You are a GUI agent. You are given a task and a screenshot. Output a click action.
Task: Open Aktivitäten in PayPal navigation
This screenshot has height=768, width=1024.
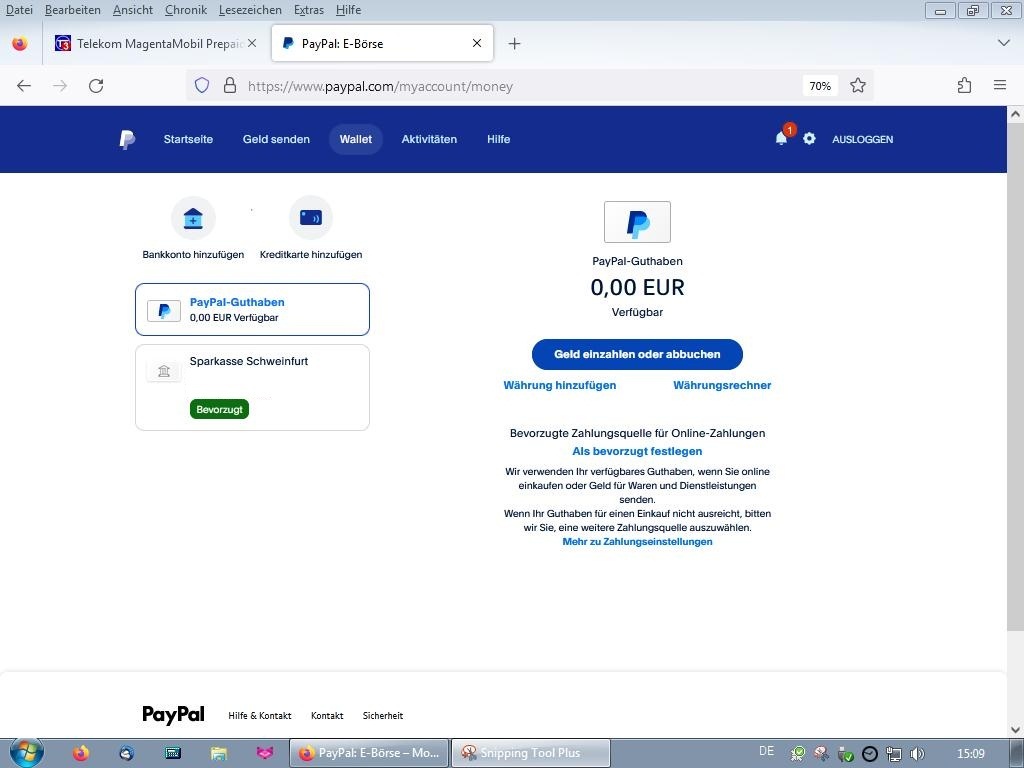click(429, 139)
